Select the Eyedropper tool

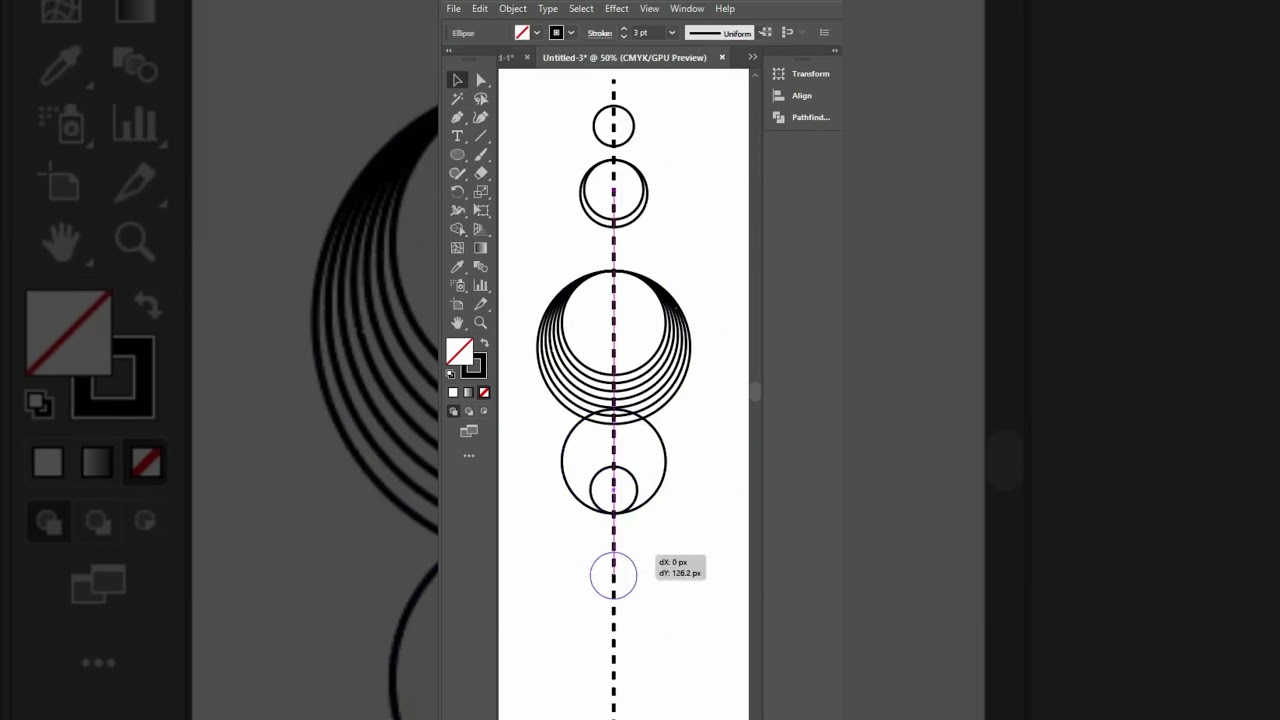[x=457, y=267]
